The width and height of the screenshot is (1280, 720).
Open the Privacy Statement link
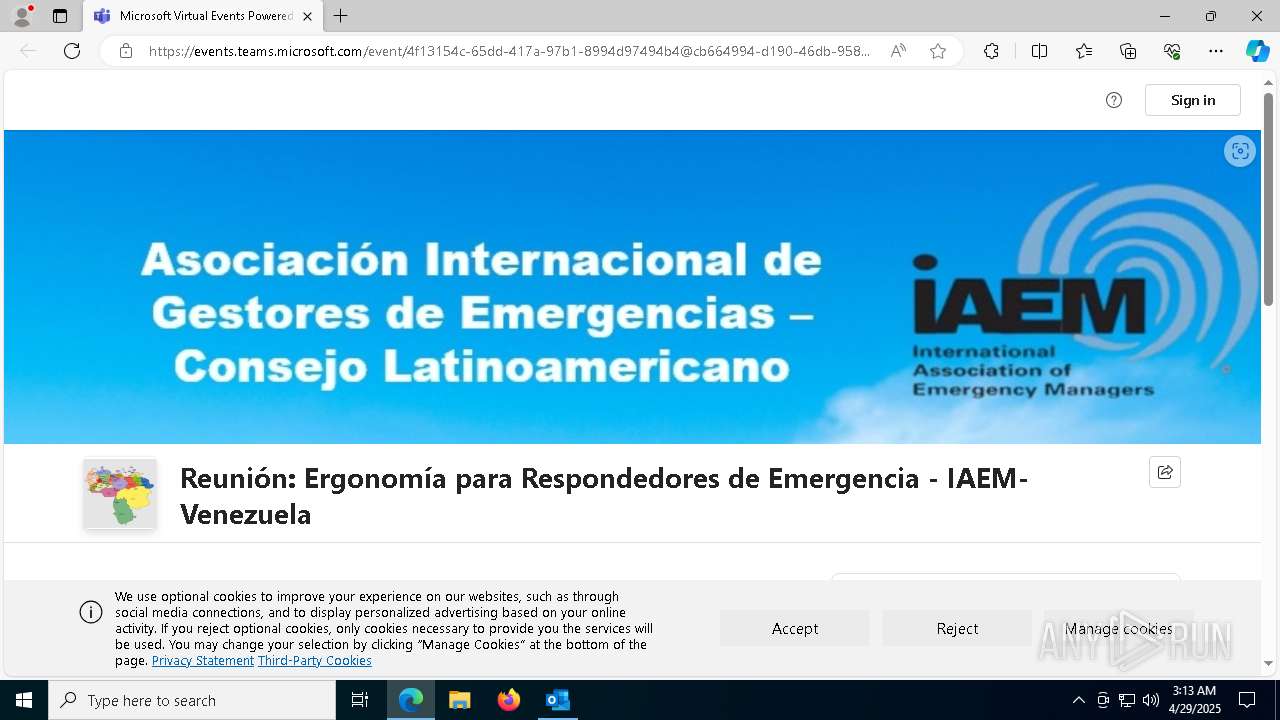click(x=203, y=661)
